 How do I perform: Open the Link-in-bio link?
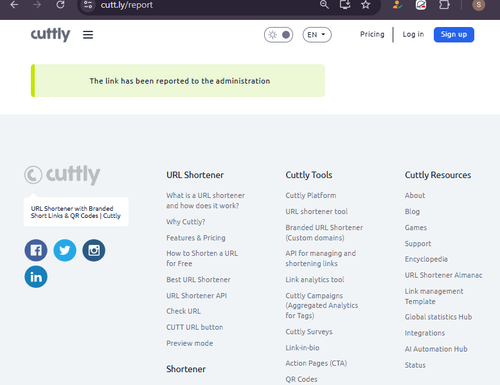tap(302, 348)
